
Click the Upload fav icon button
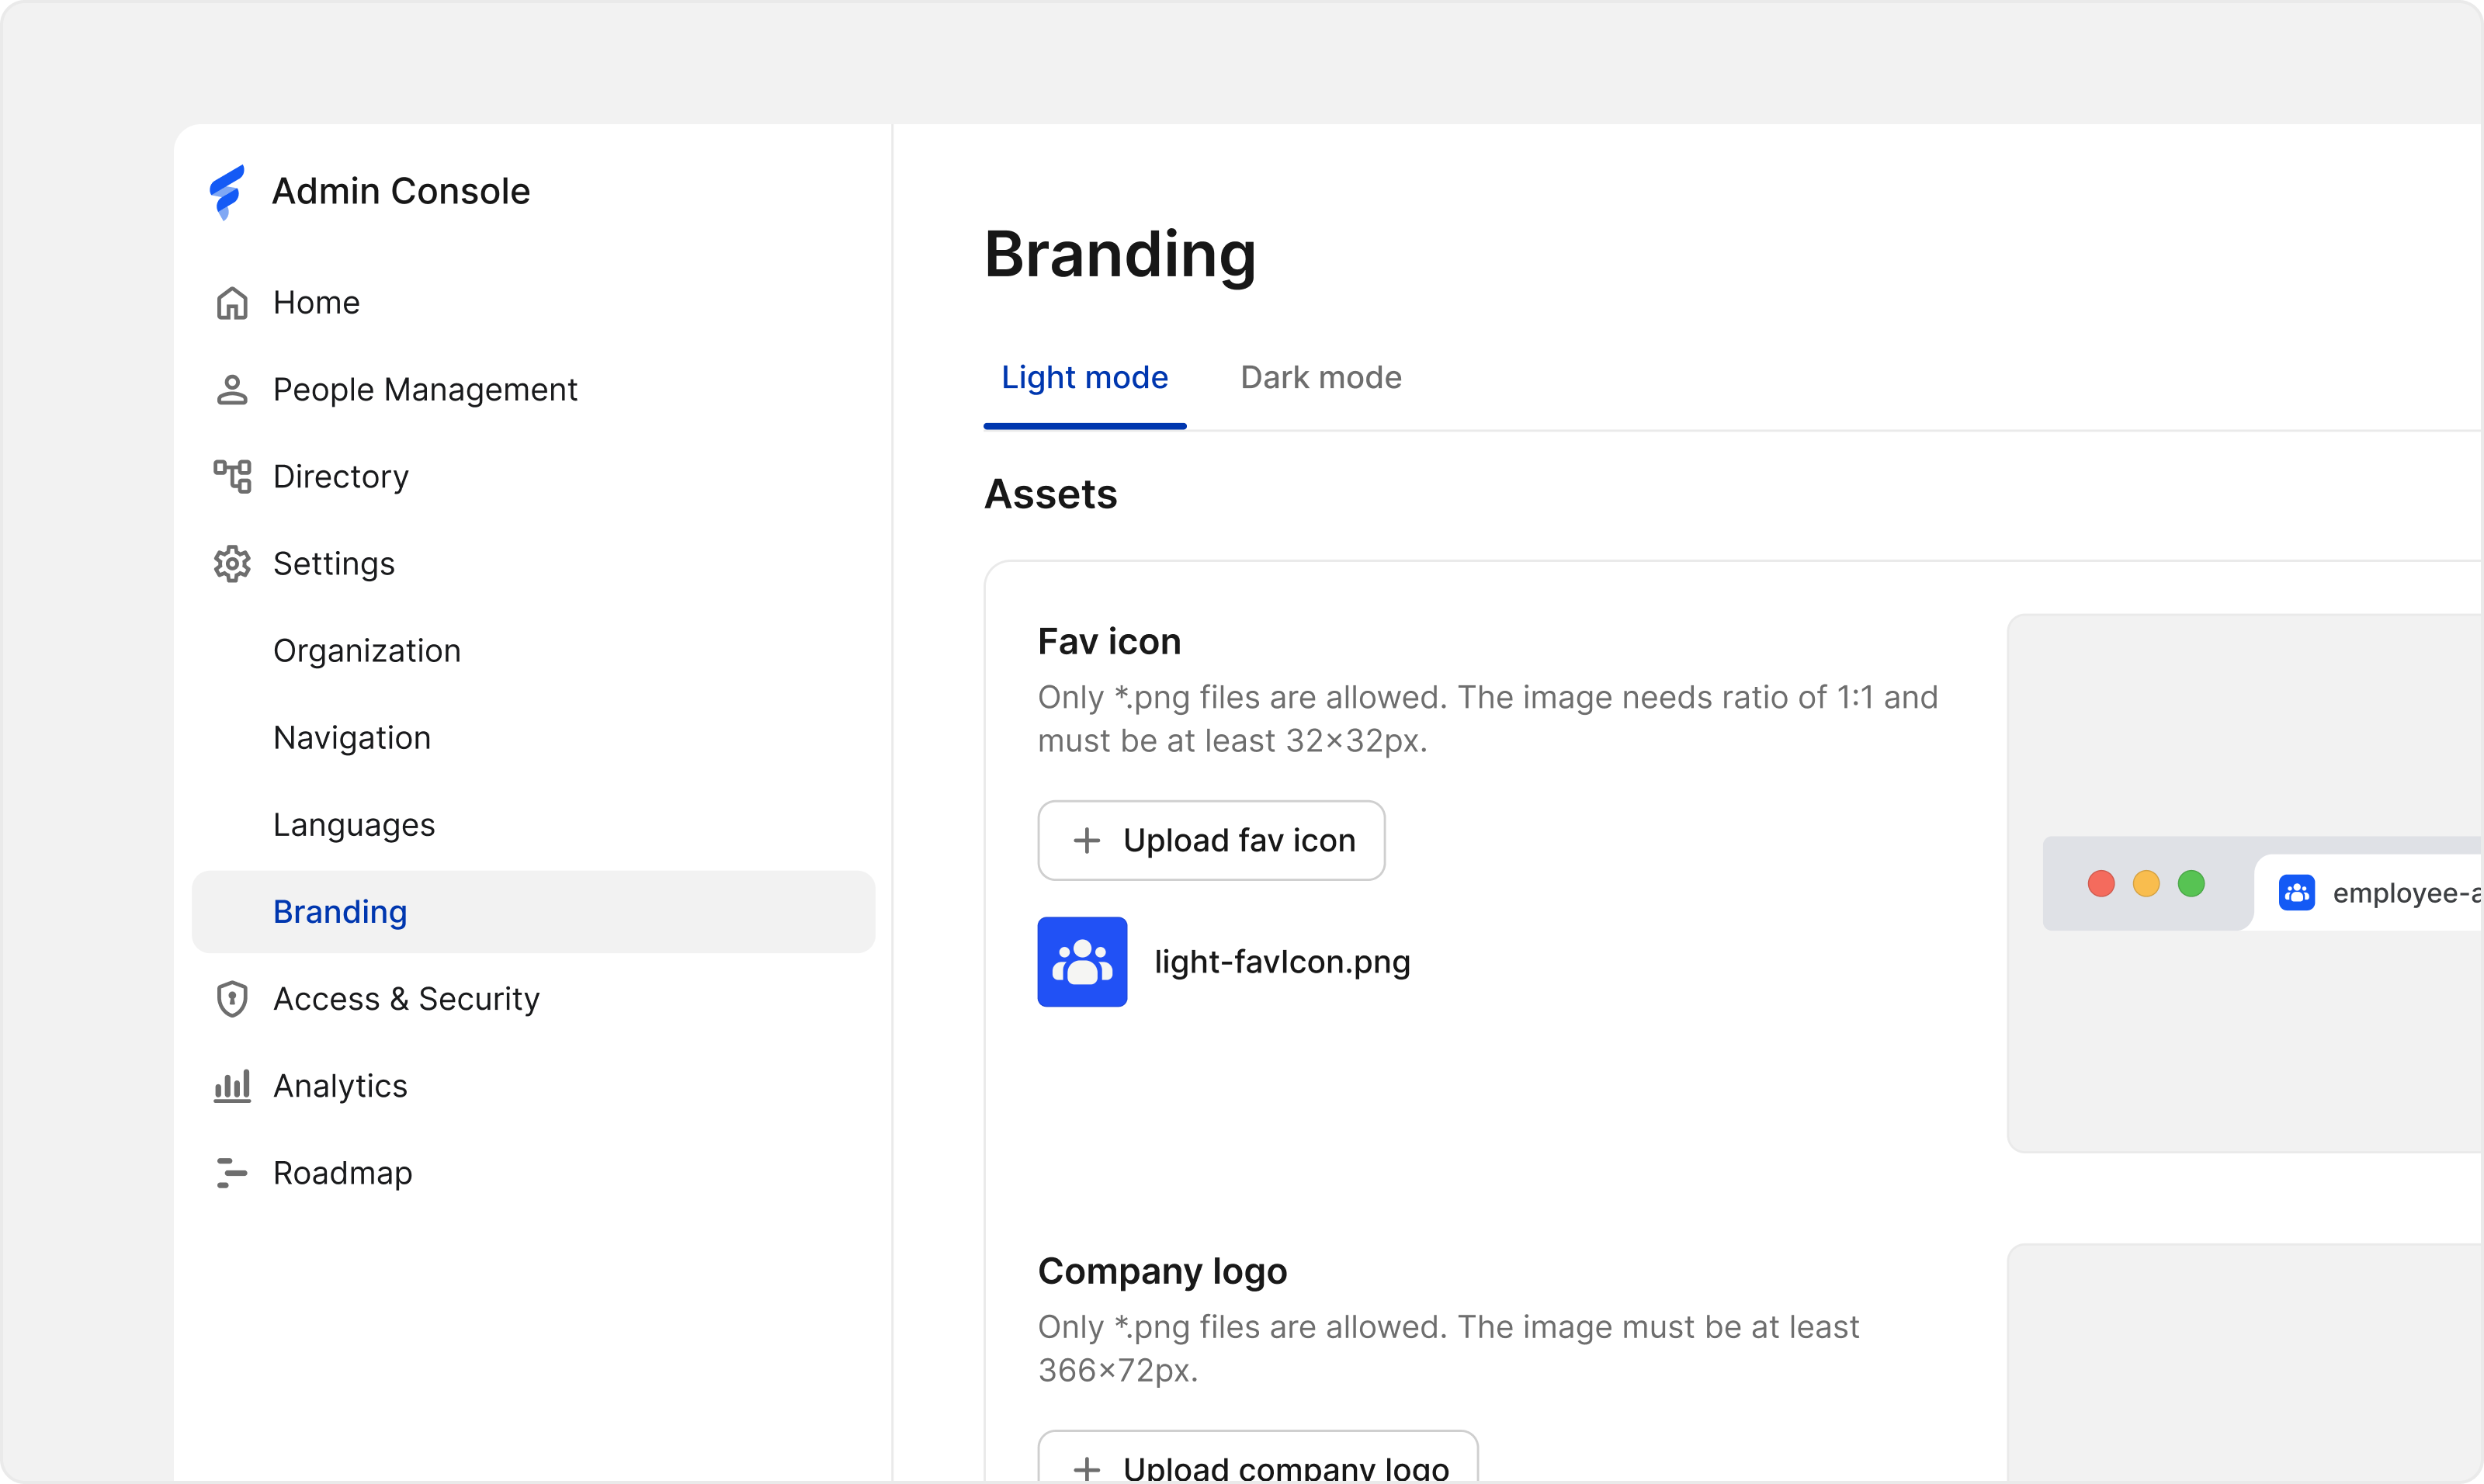[x=1211, y=841]
